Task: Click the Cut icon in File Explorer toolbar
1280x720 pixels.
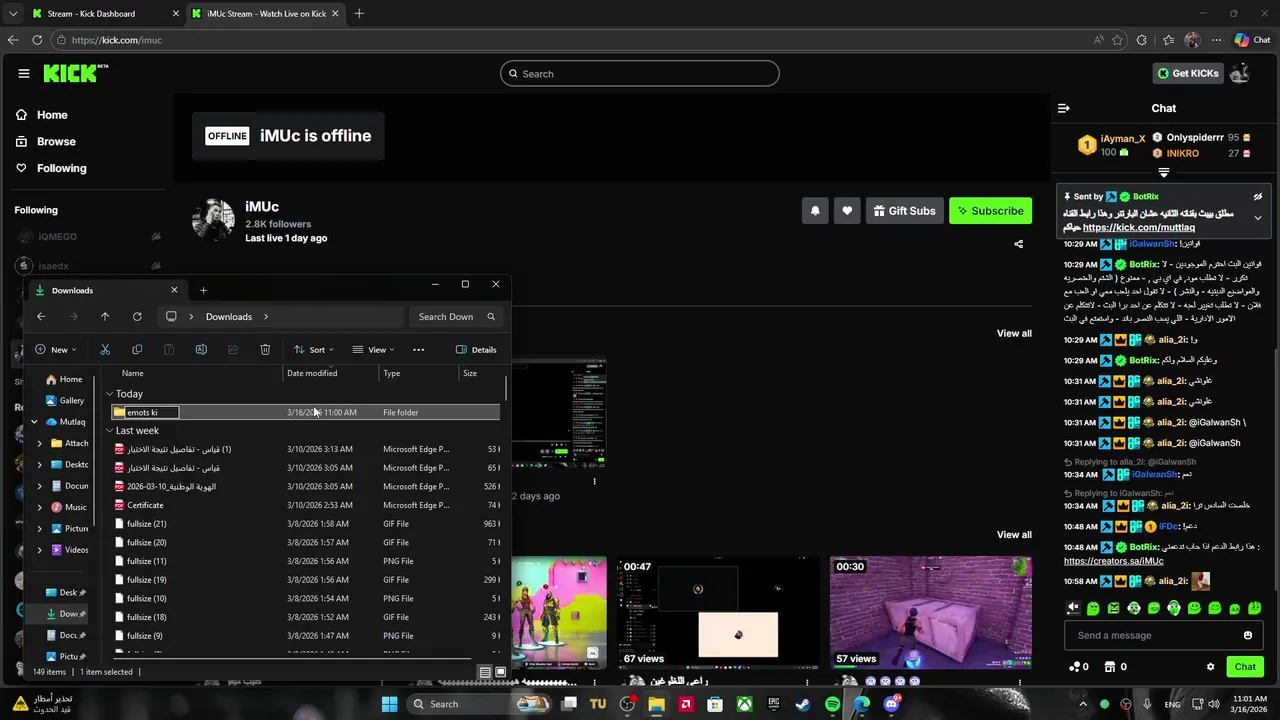Action: (x=105, y=350)
